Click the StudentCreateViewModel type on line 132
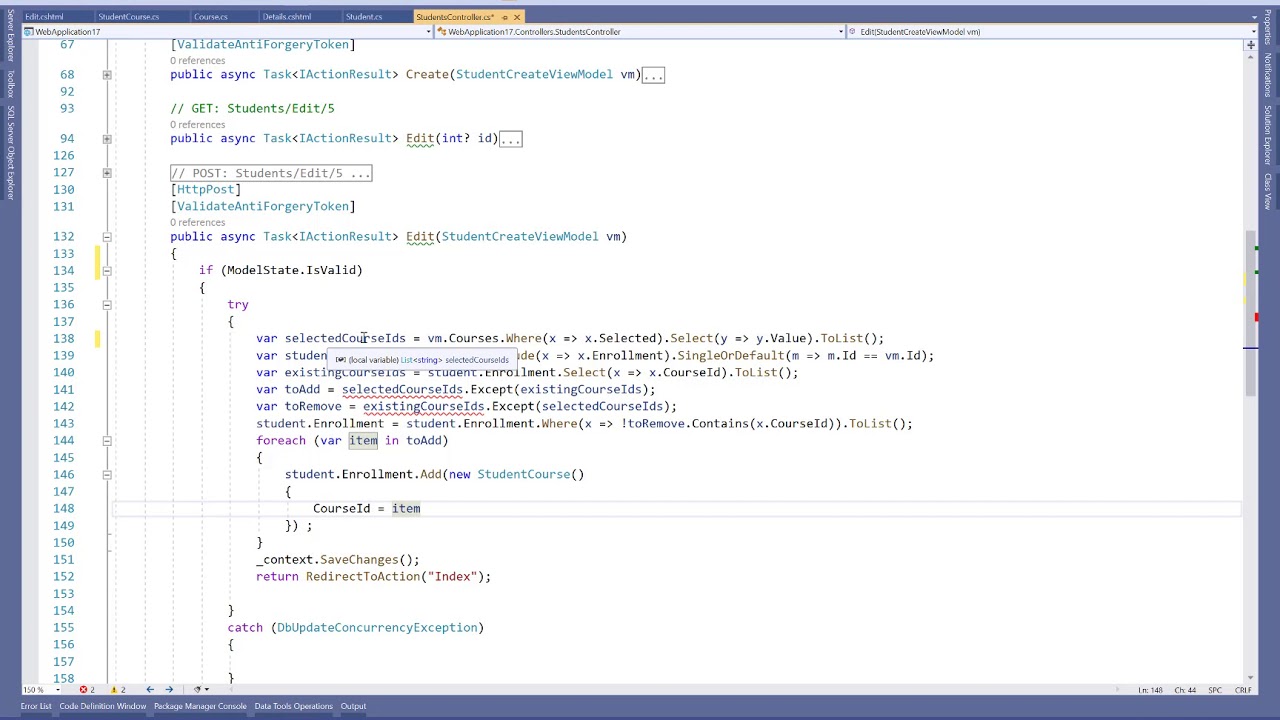 coord(520,236)
